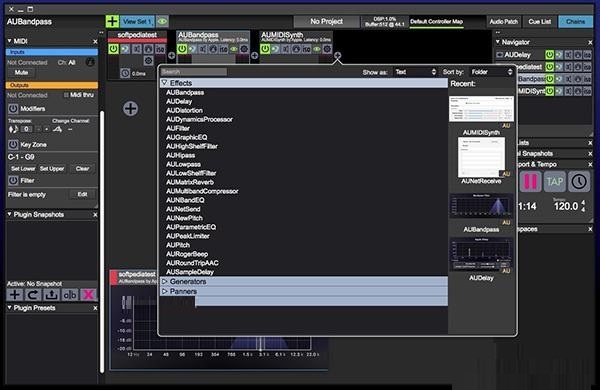Open settings gear on AUMIDISynth plugin
The height and width of the screenshot is (390, 600).
click(x=327, y=49)
